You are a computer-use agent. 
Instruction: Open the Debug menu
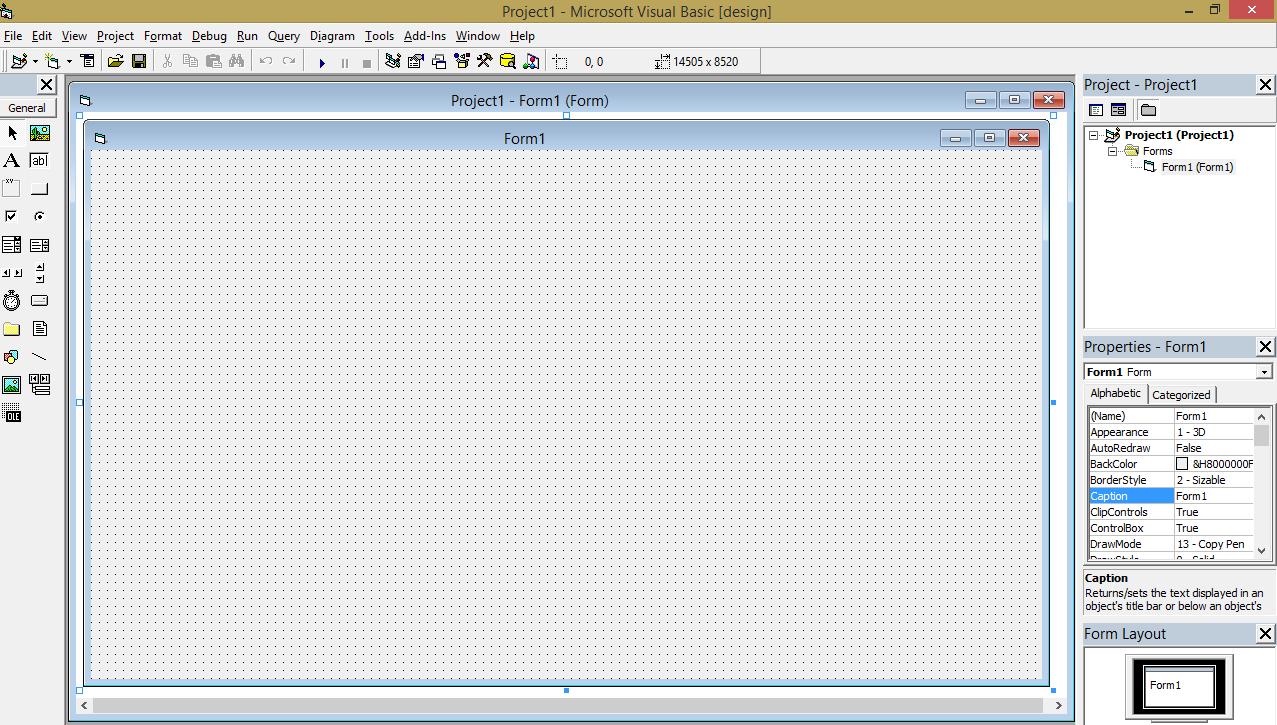tap(209, 35)
